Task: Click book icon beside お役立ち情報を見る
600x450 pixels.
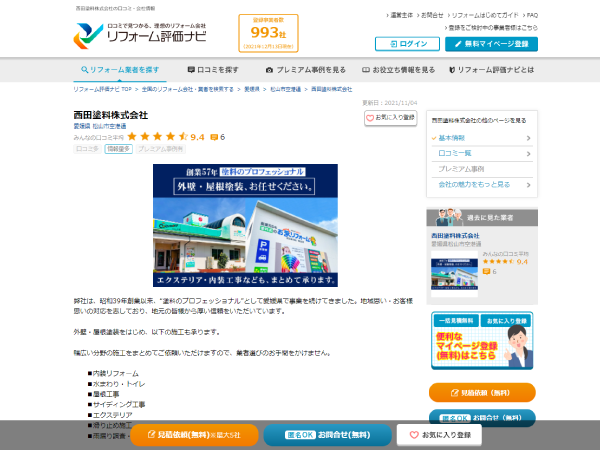Action: coord(366,70)
